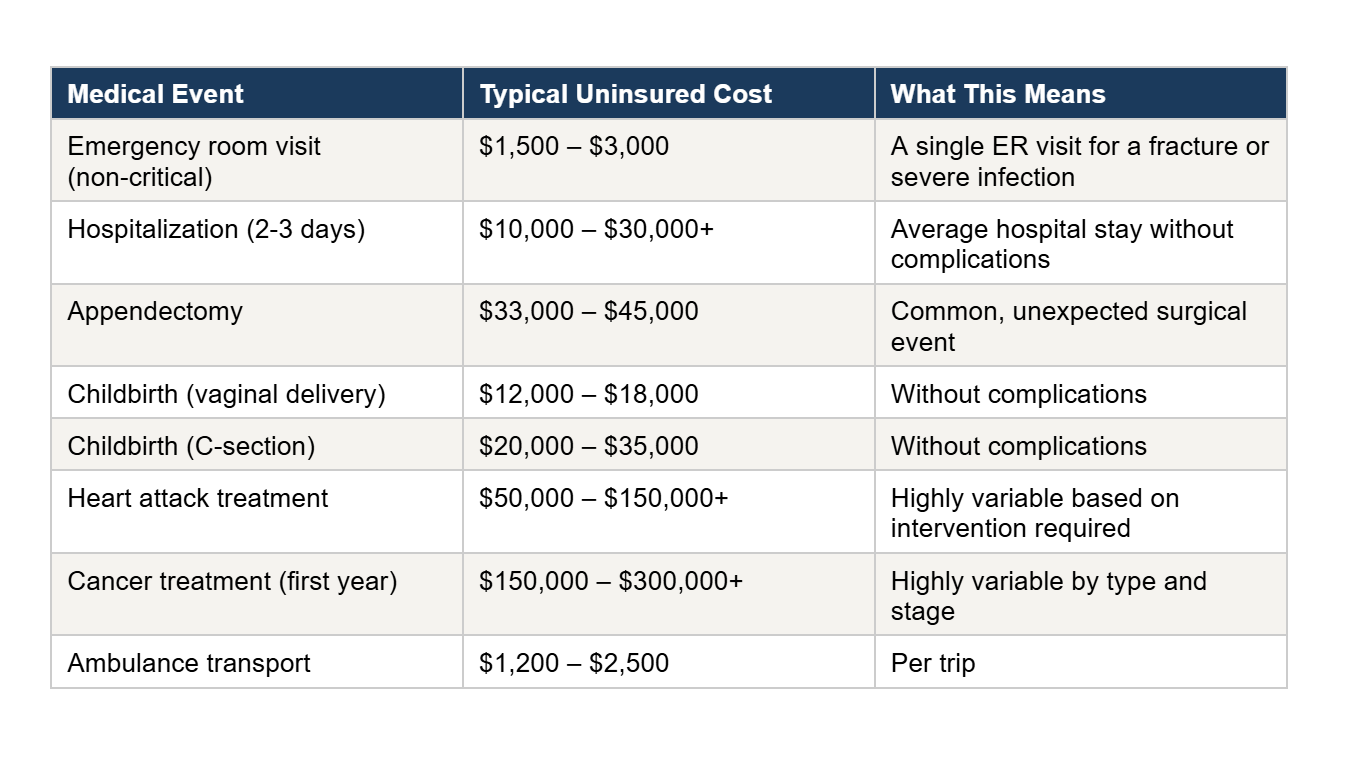This screenshot has width=1345, height=764.
Task: Click the $10,000 – $30,000+ cost cell
Action: click(669, 243)
